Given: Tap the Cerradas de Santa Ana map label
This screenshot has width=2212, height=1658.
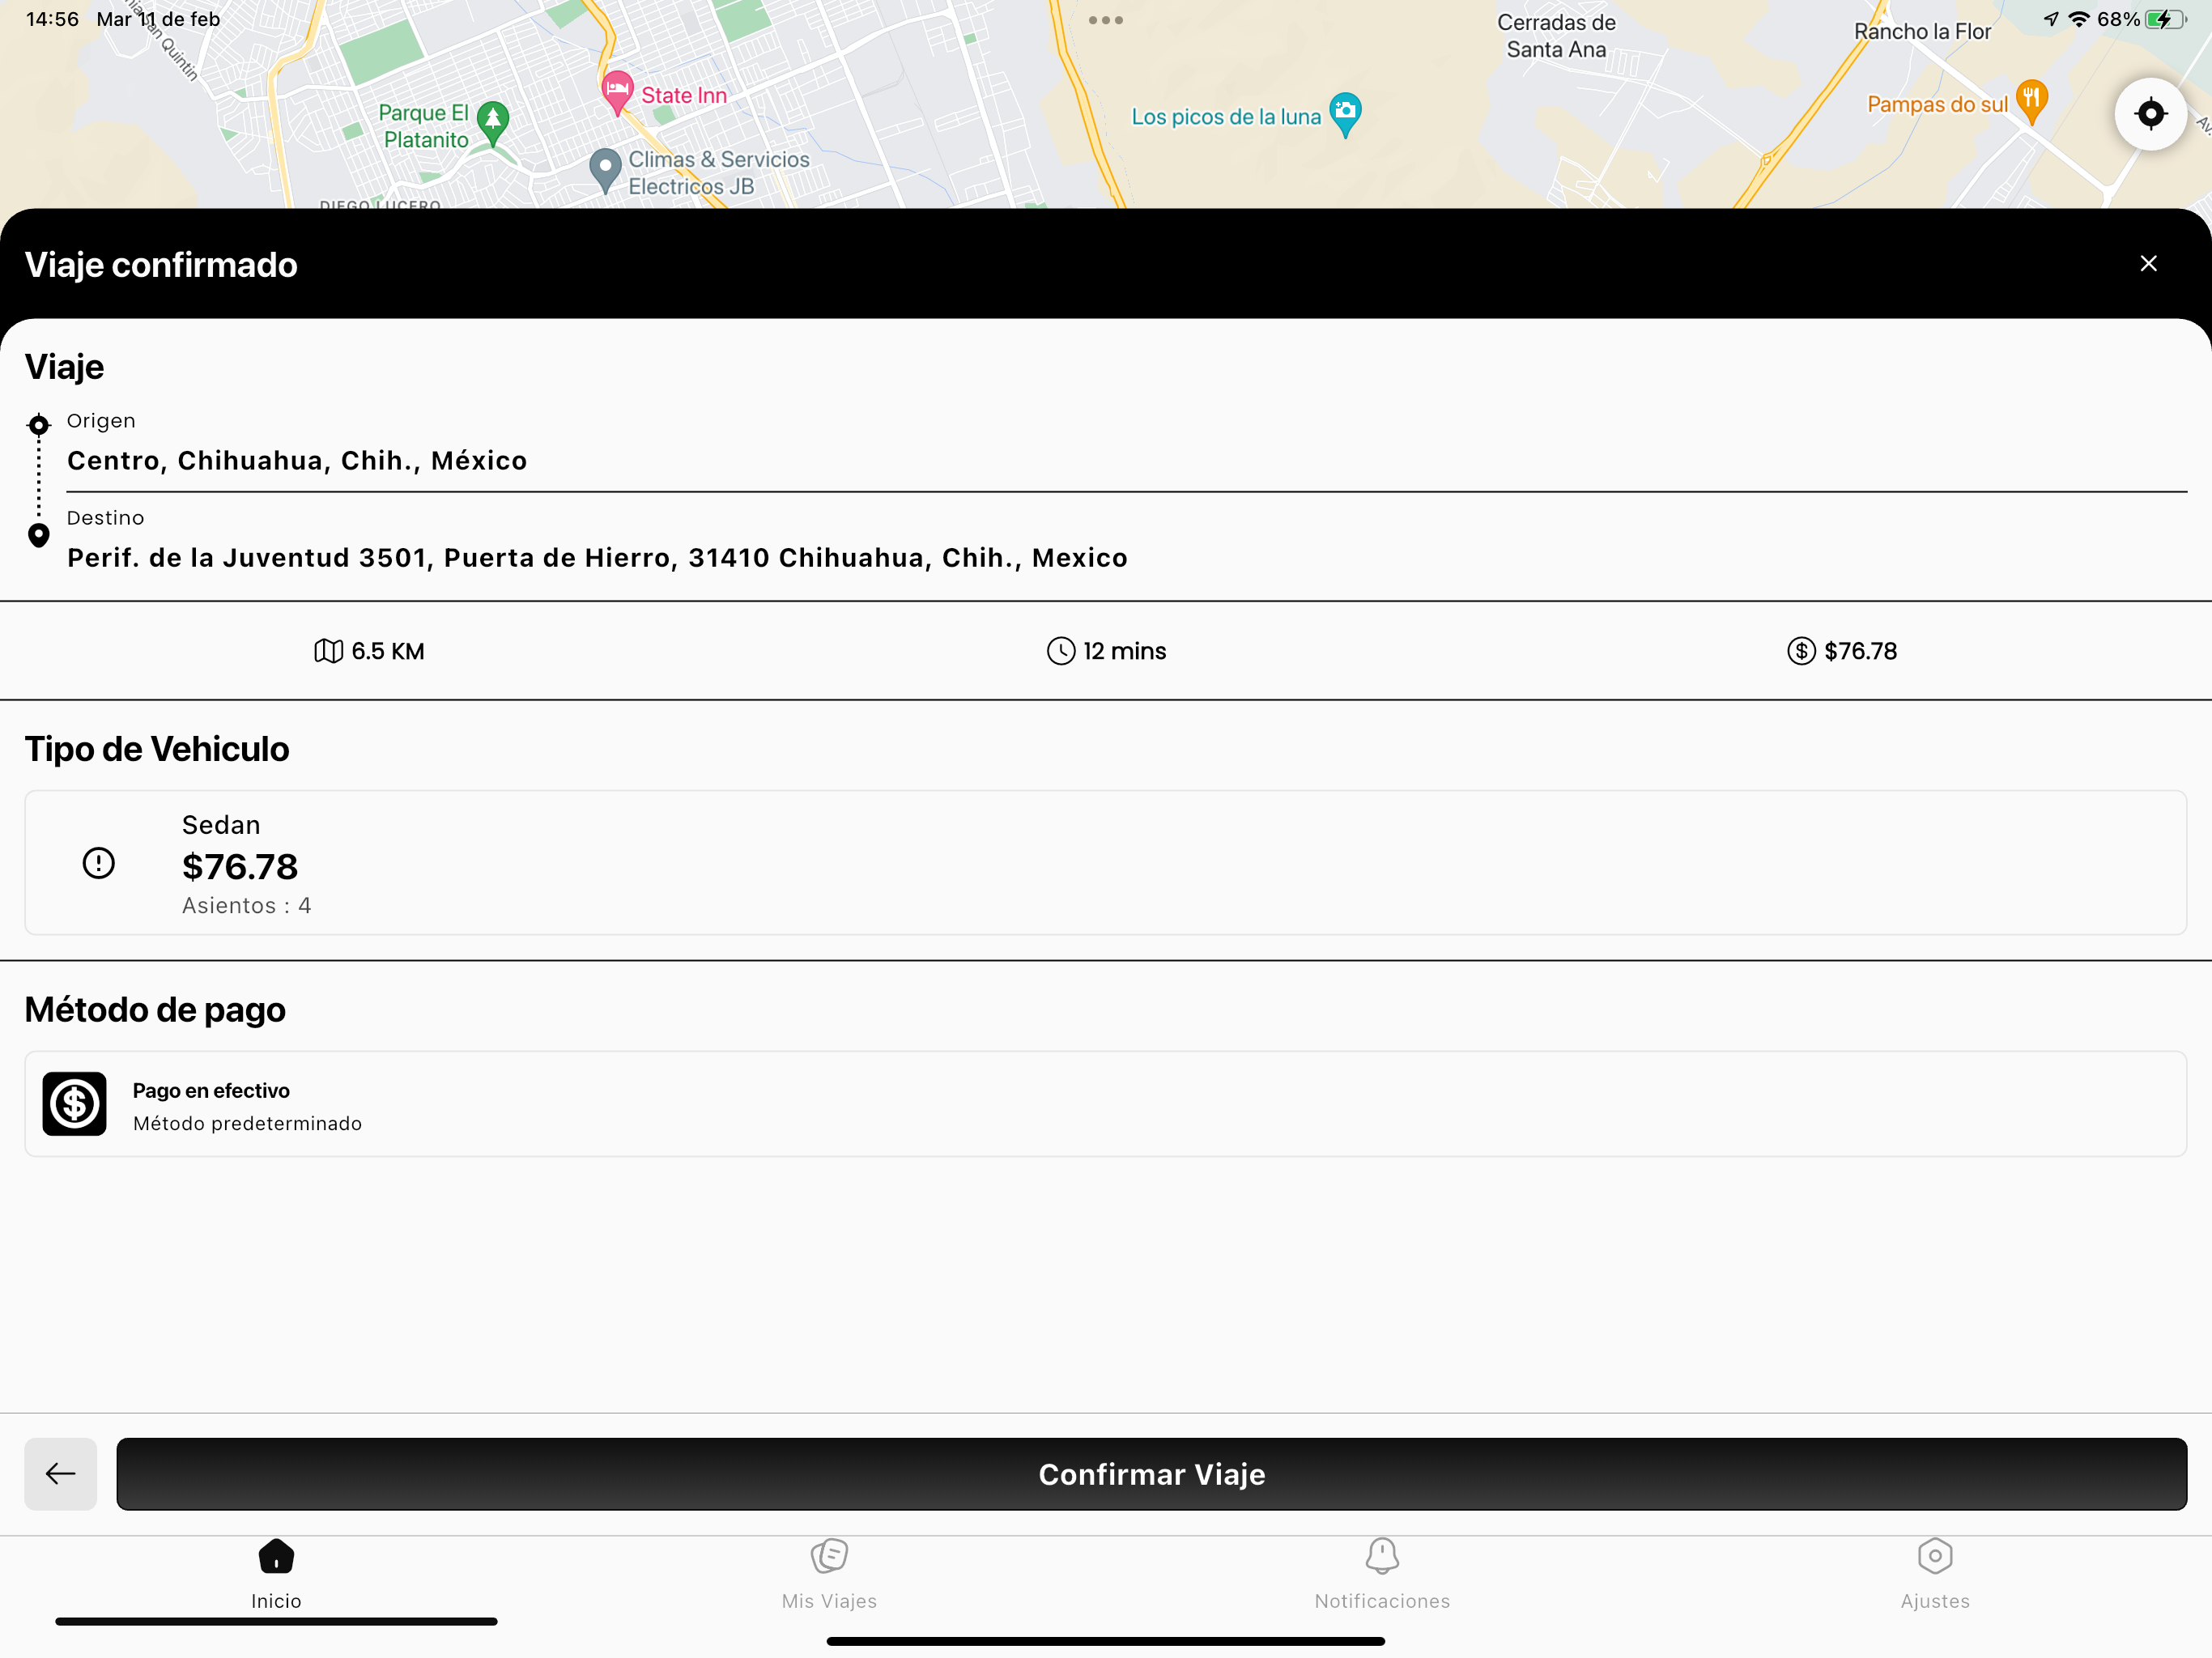Looking at the screenshot, I should point(1556,36).
